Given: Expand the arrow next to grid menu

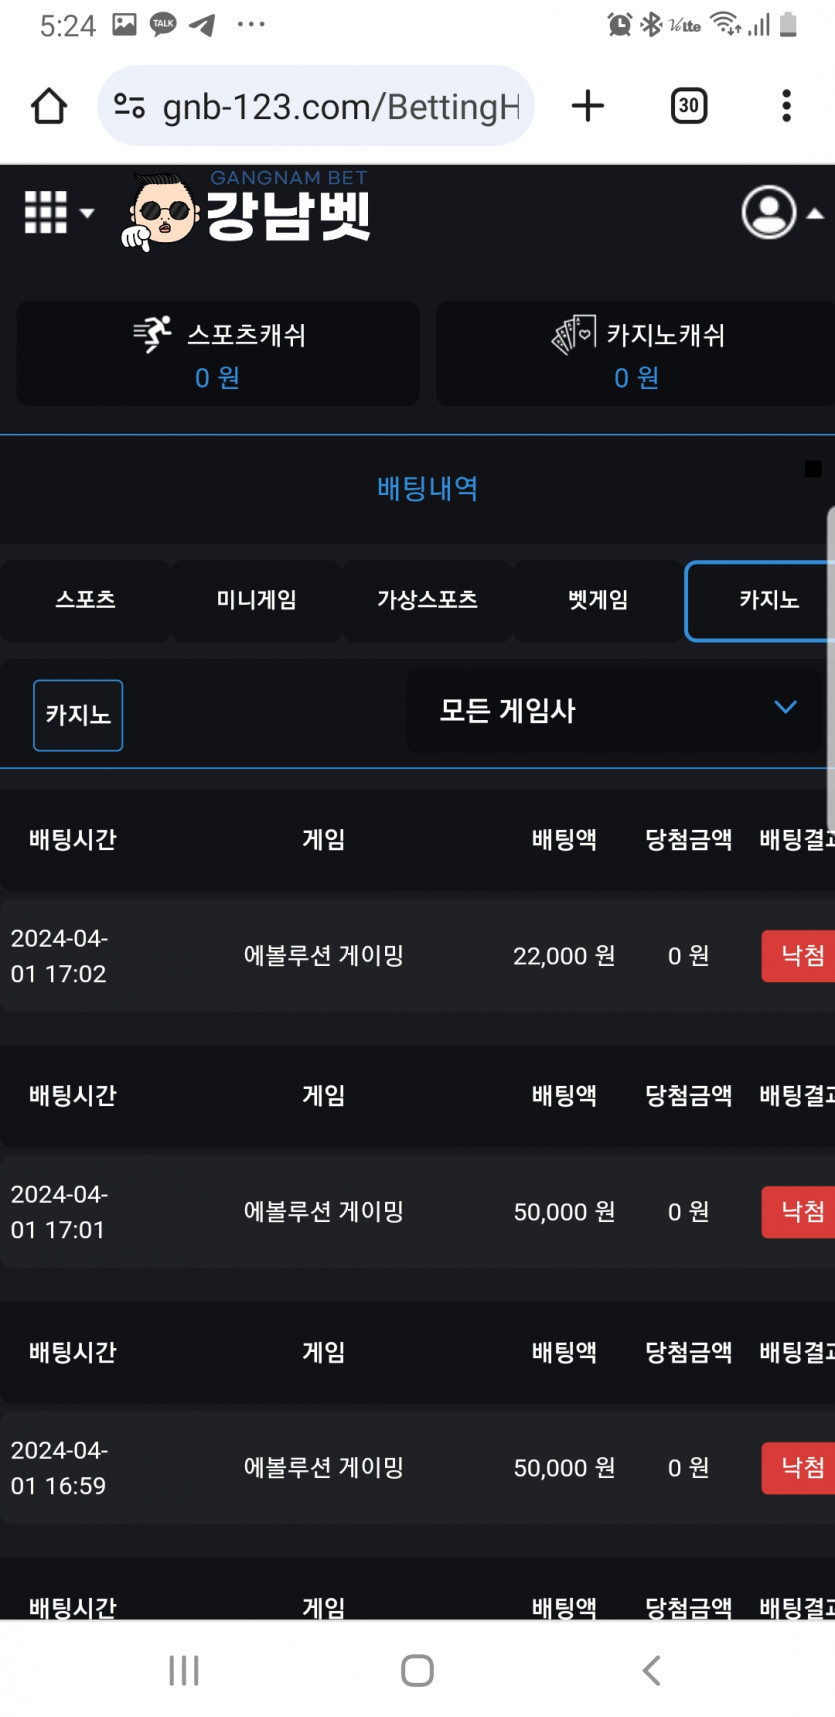Looking at the screenshot, I should tap(87, 213).
